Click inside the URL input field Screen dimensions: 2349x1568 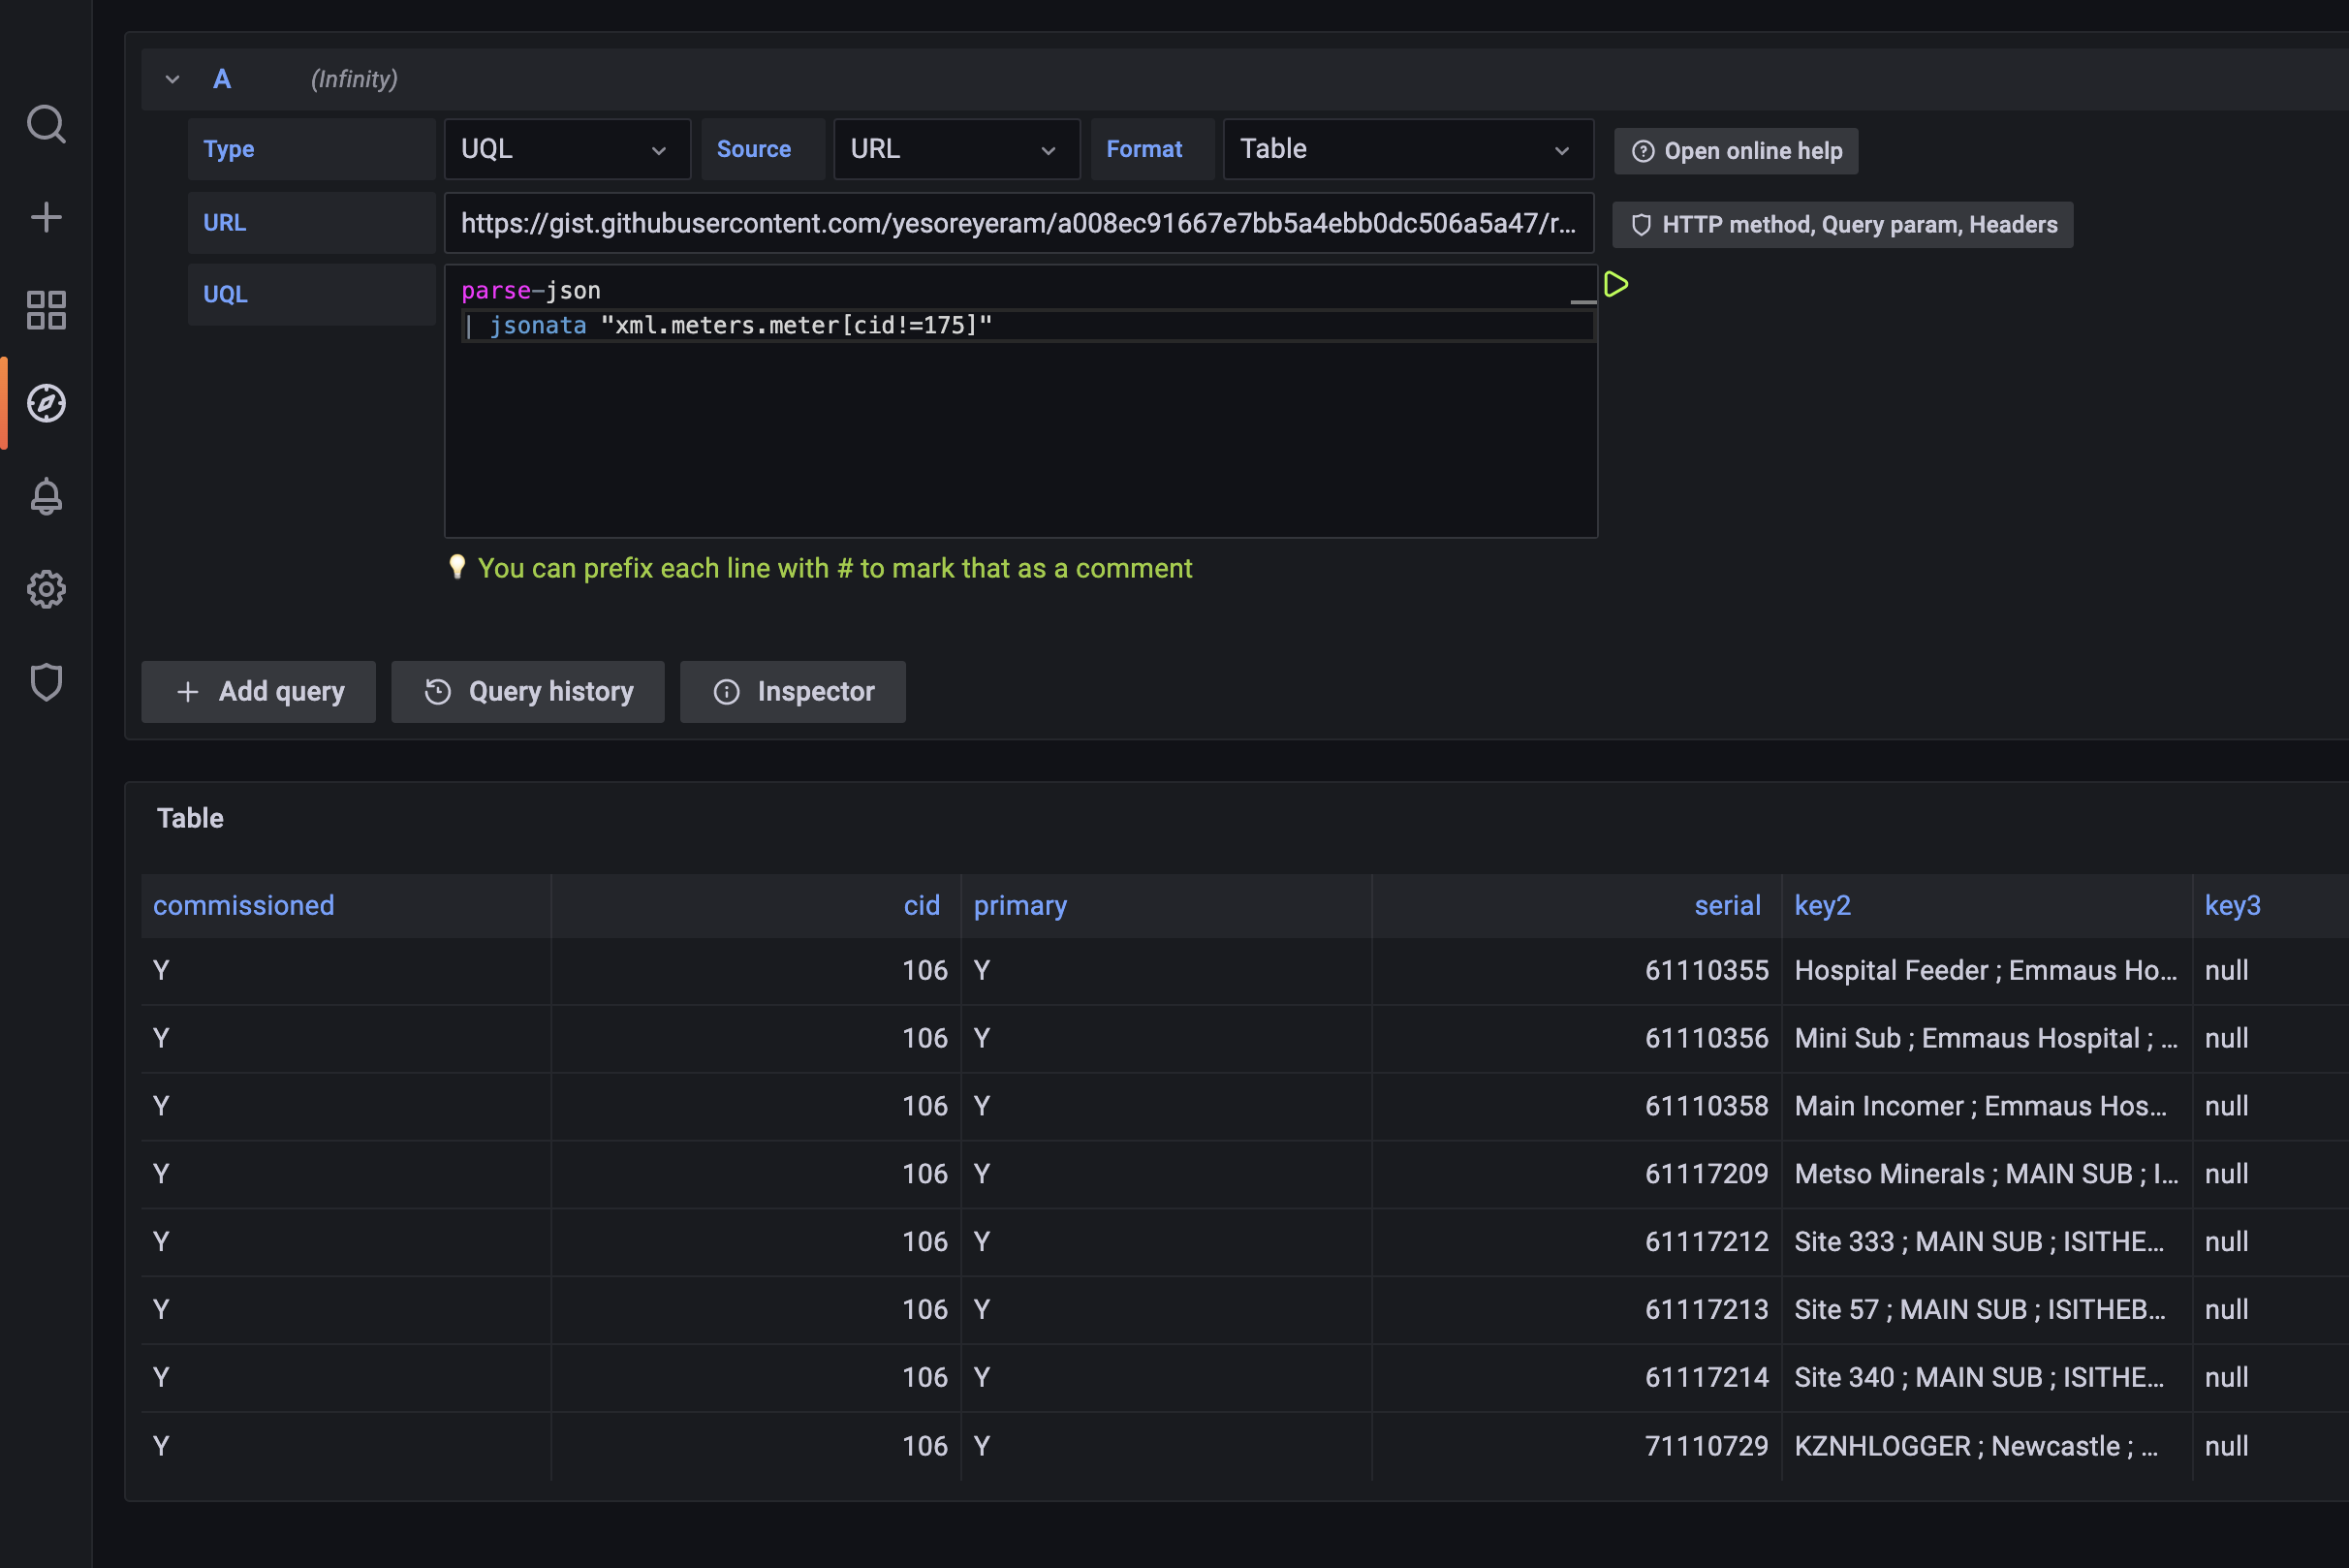point(1020,222)
